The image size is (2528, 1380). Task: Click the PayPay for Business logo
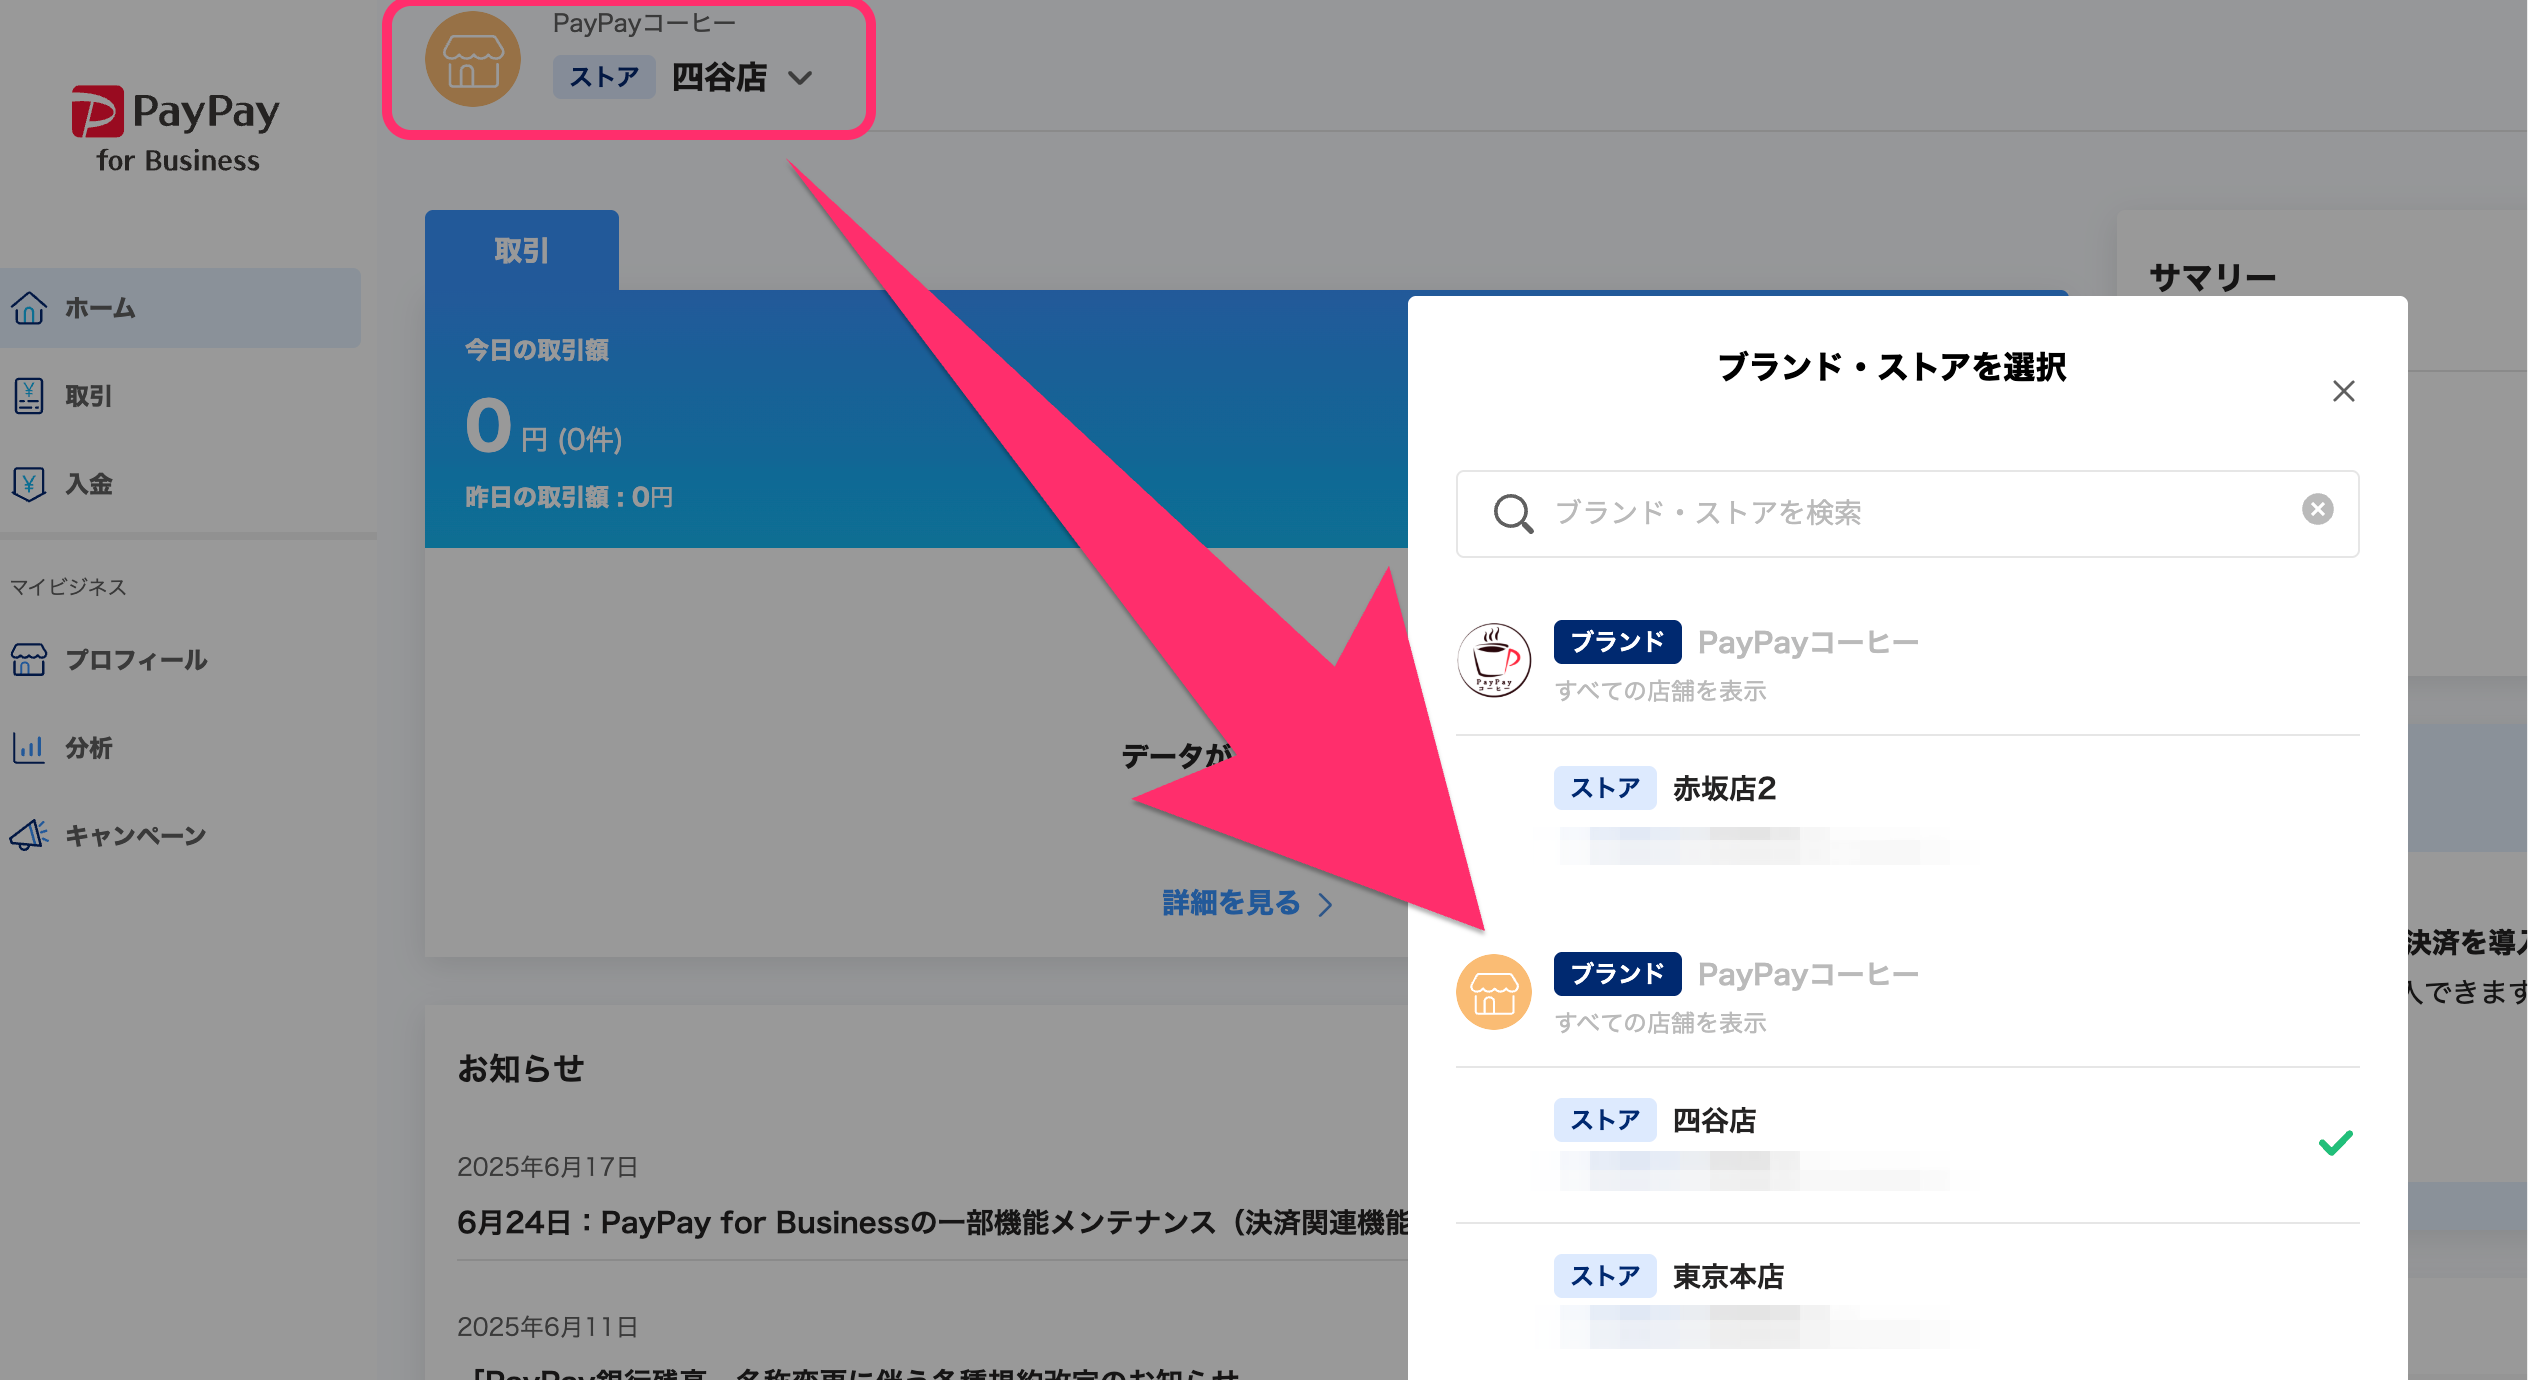[176, 130]
